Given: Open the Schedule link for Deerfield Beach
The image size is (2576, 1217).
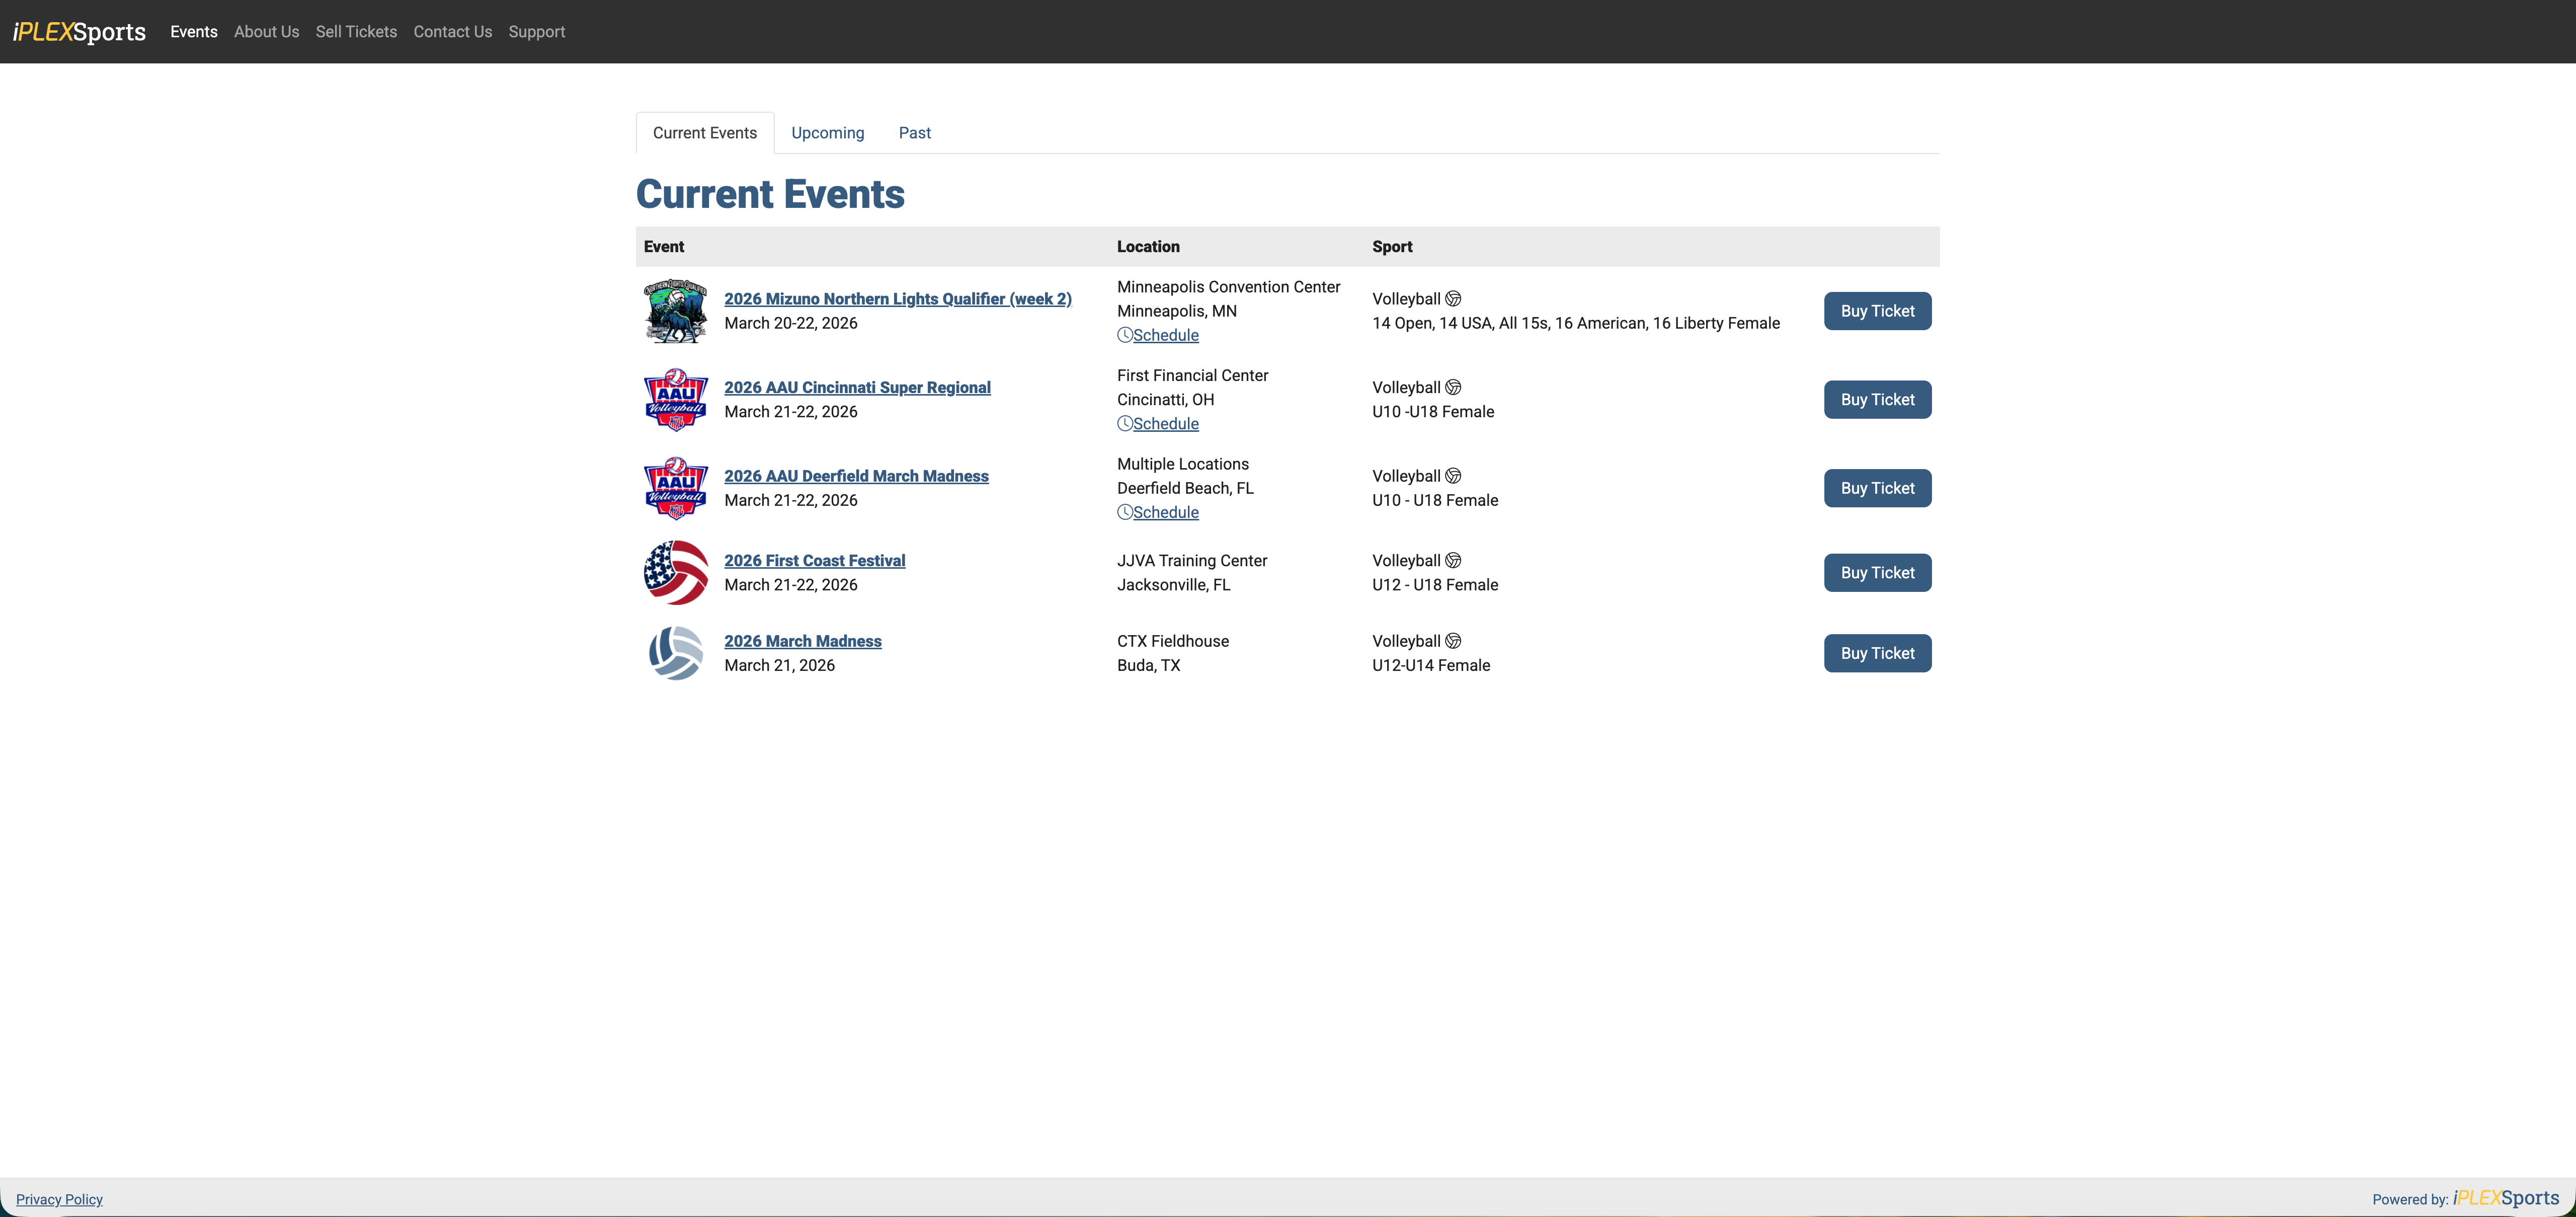Looking at the screenshot, I should 1165,512.
